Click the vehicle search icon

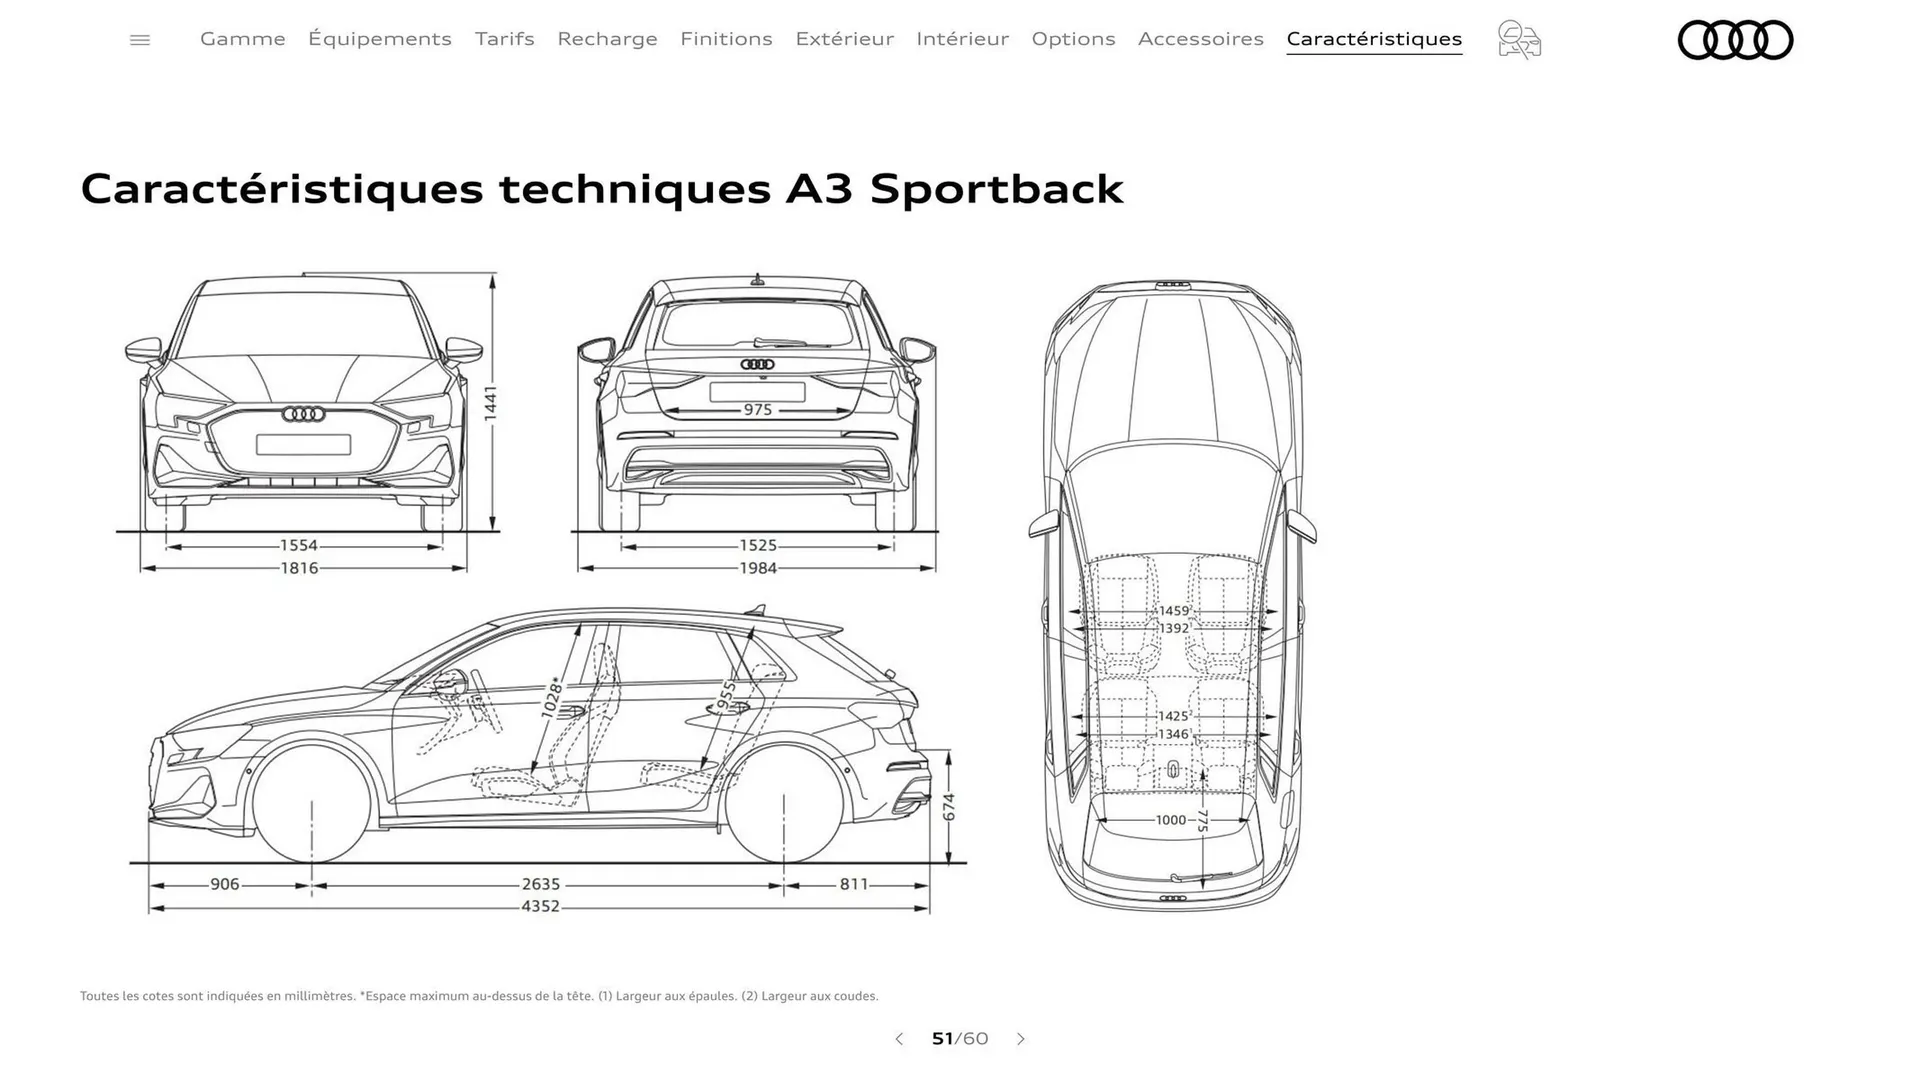tap(1518, 39)
